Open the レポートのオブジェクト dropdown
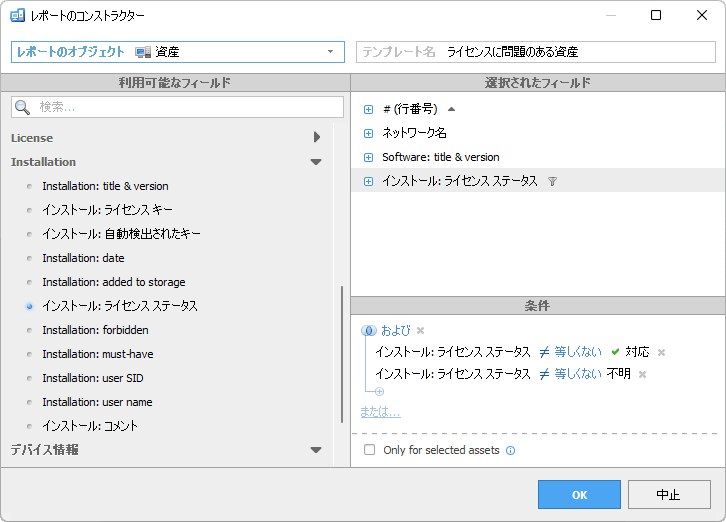 point(330,52)
